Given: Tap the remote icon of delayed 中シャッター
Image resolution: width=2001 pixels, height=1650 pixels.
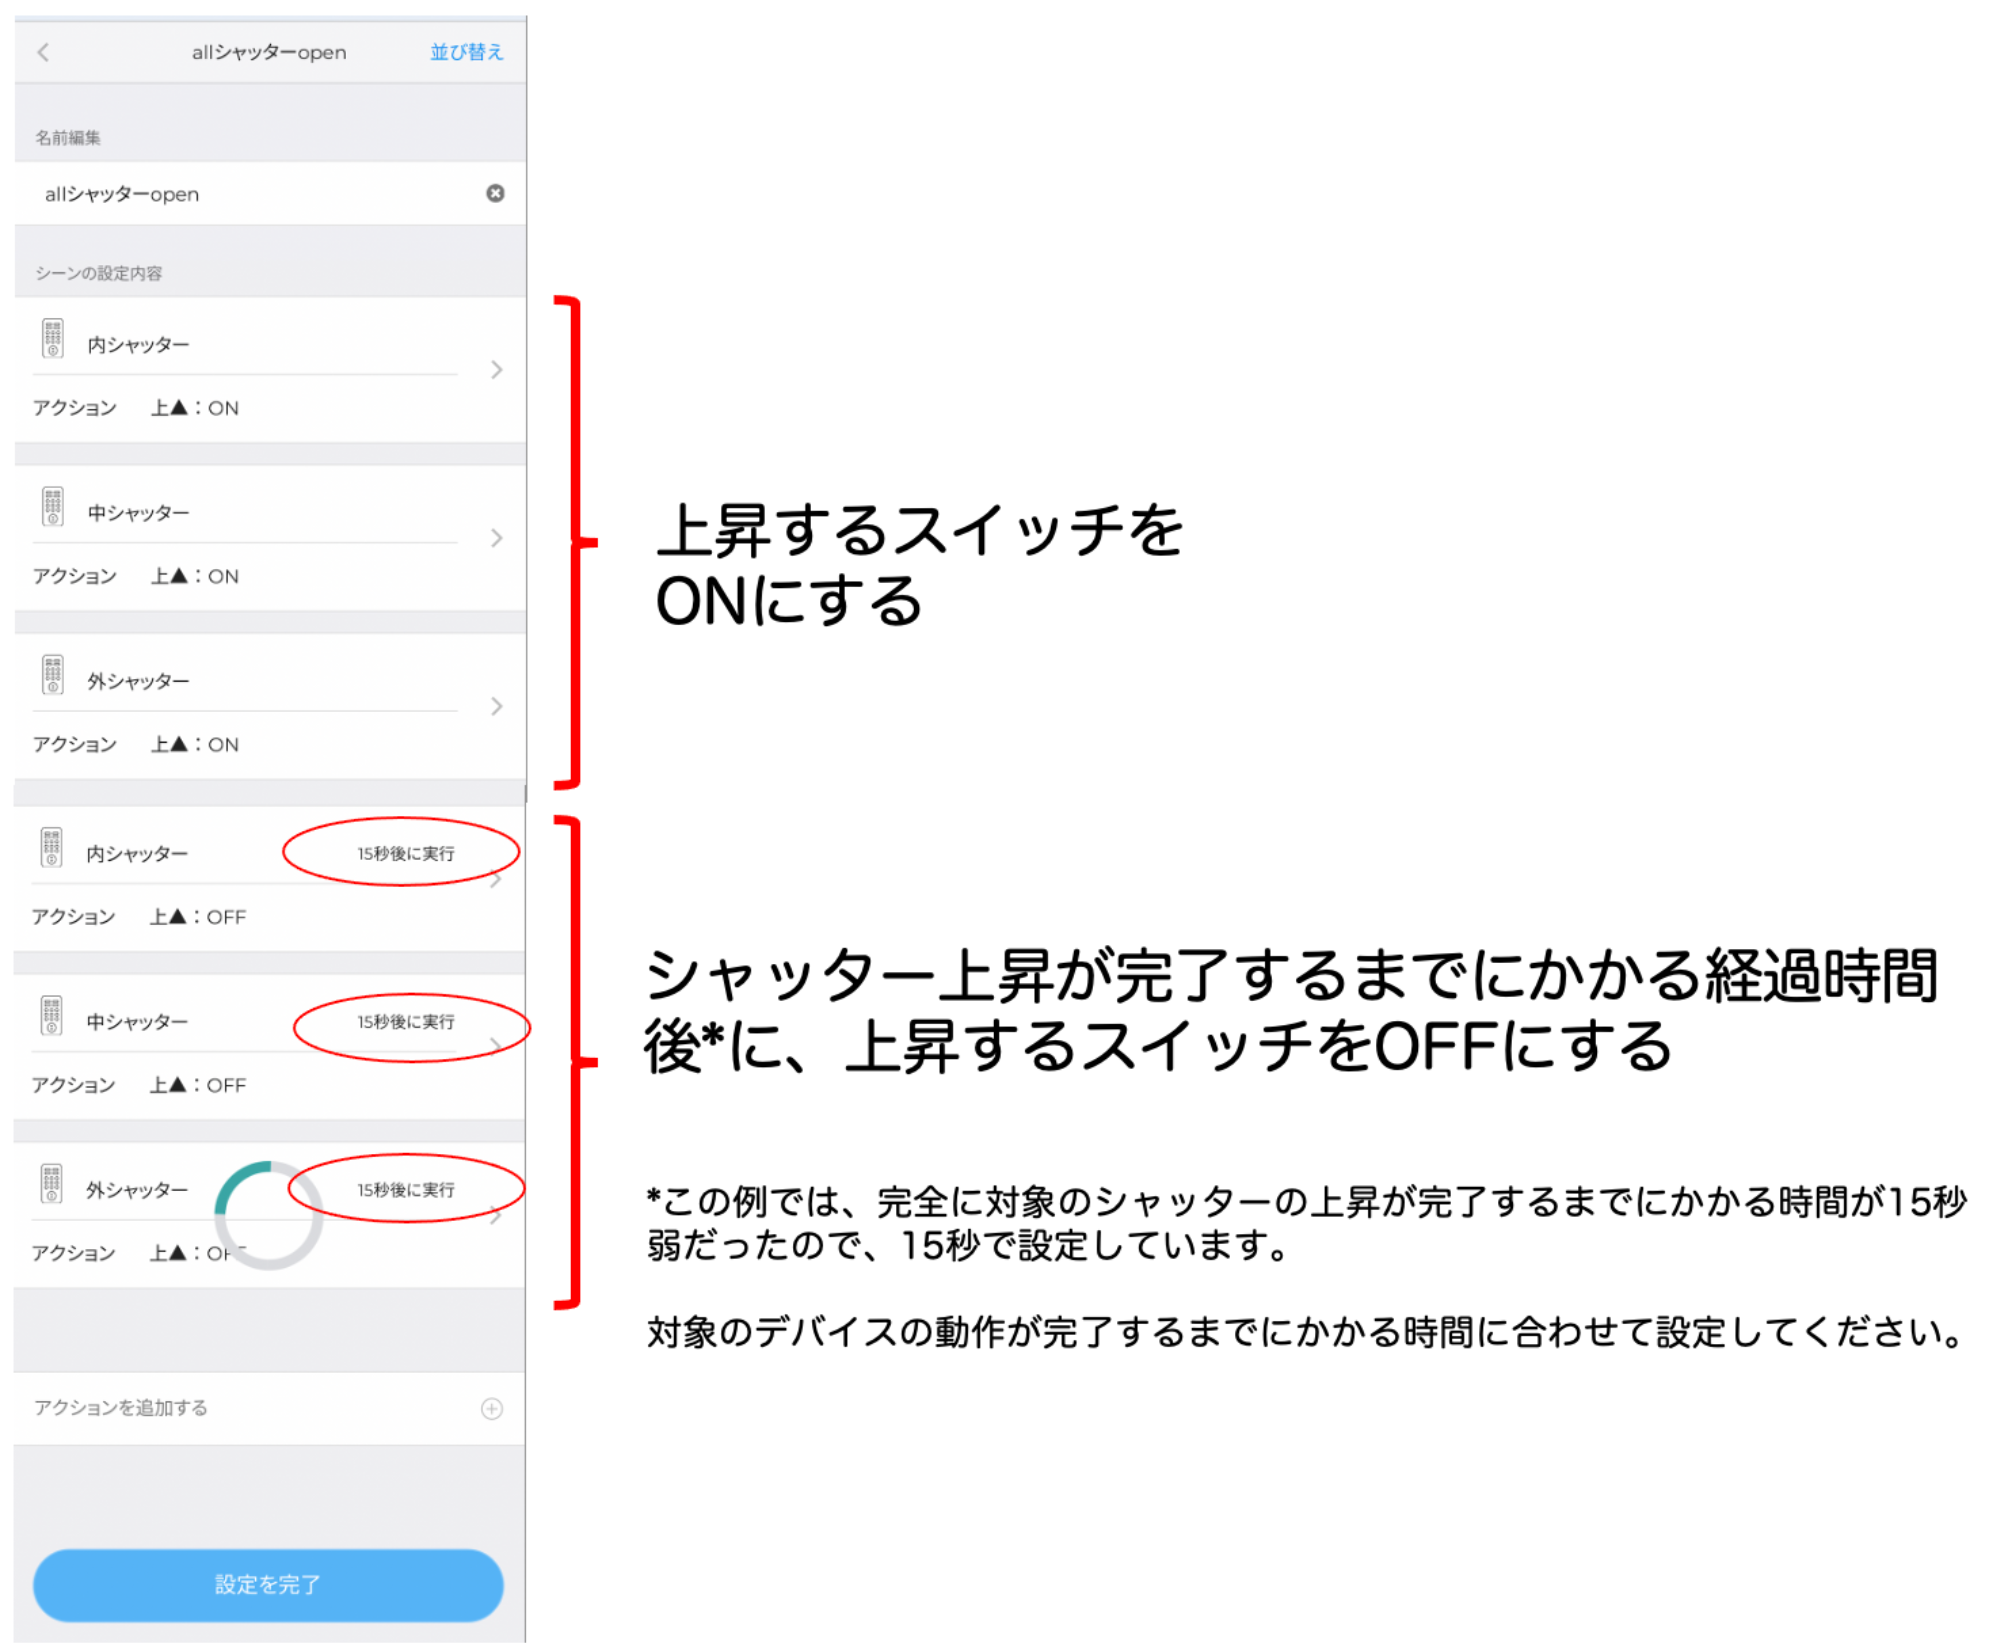Looking at the screenshot, I should (52, 1015).
